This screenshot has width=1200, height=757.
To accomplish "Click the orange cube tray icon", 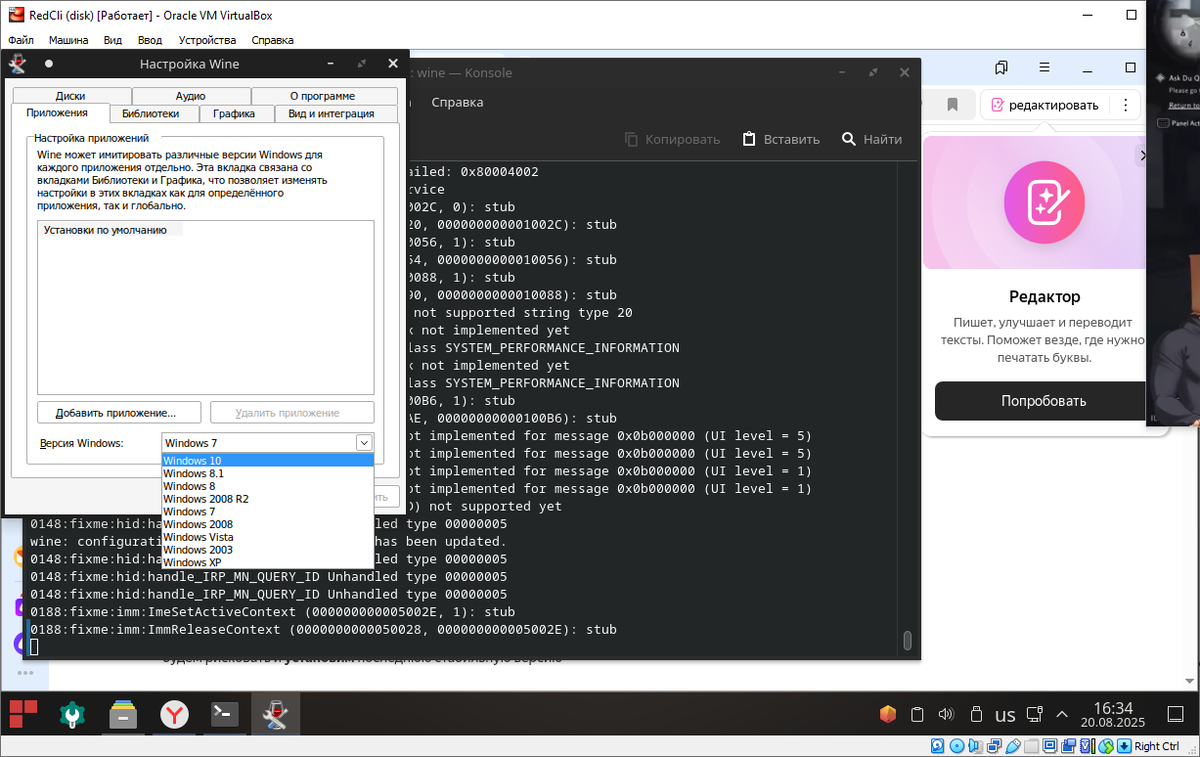I will 887,714.
